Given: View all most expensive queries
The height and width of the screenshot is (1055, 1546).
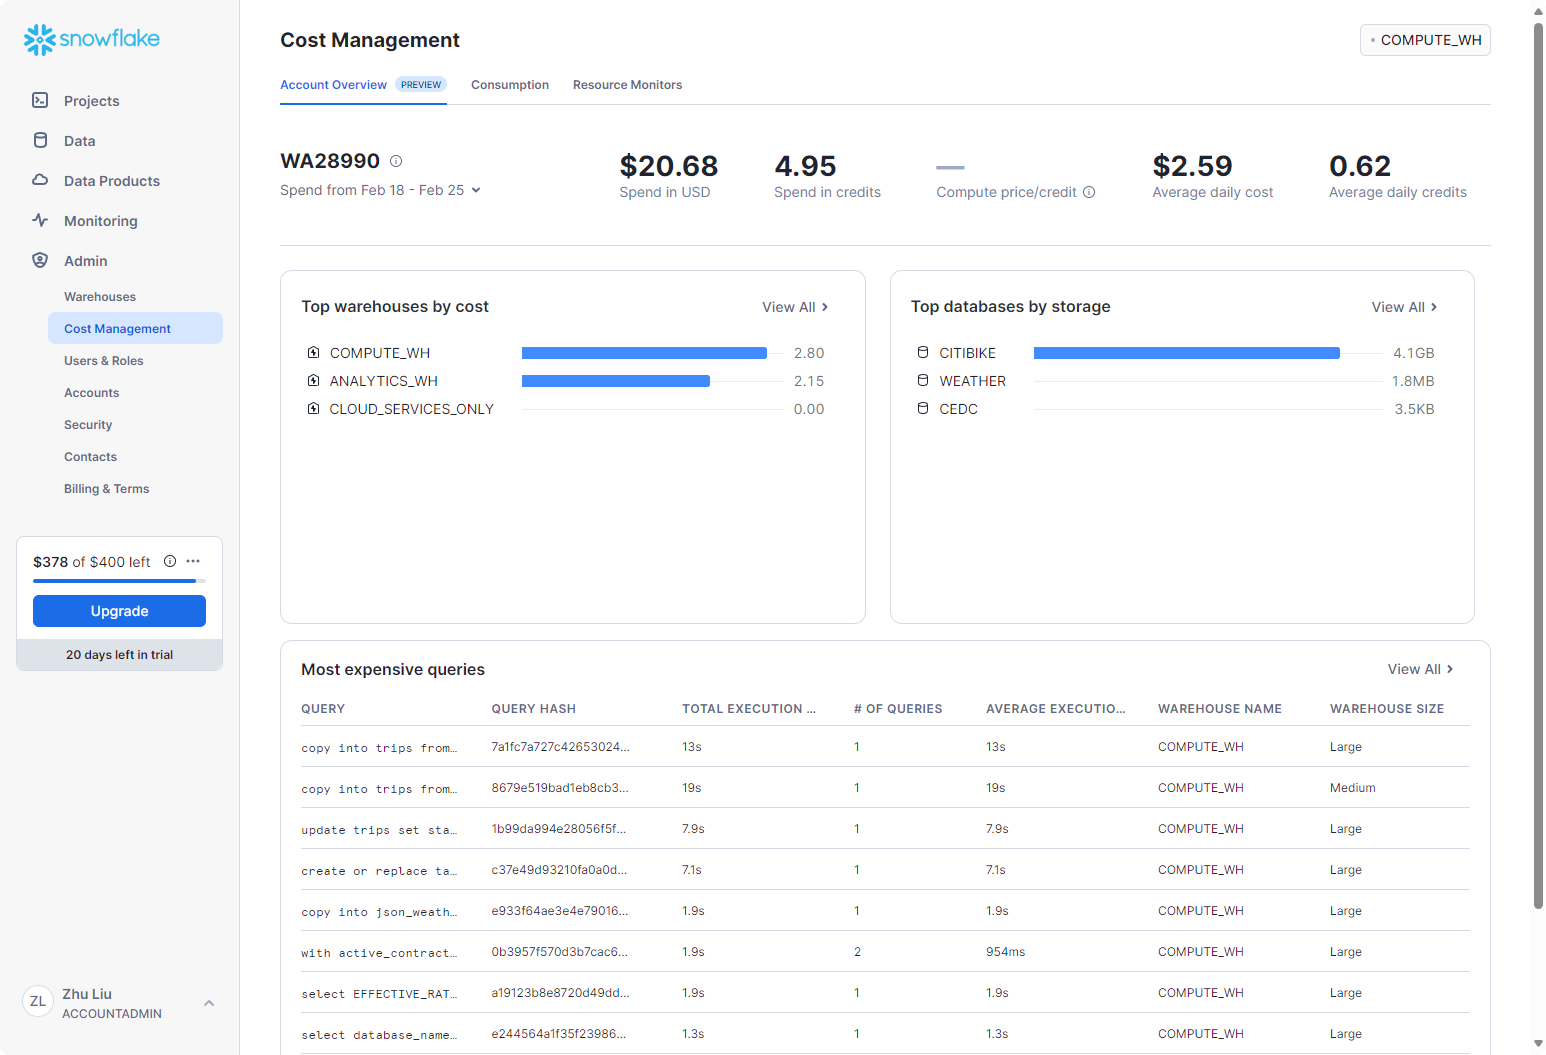Looking at the screenshot, I should pos(1420,669).
